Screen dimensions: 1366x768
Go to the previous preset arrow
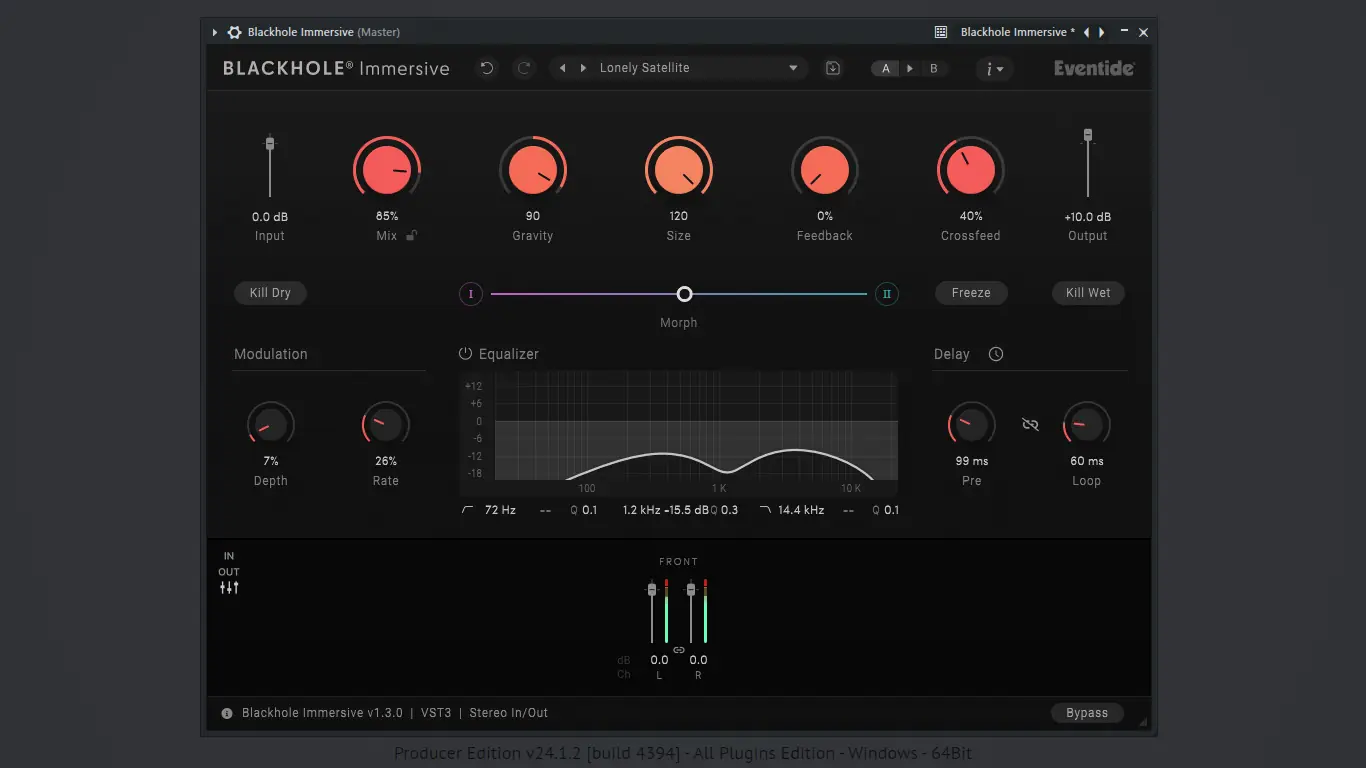point(563,68)
